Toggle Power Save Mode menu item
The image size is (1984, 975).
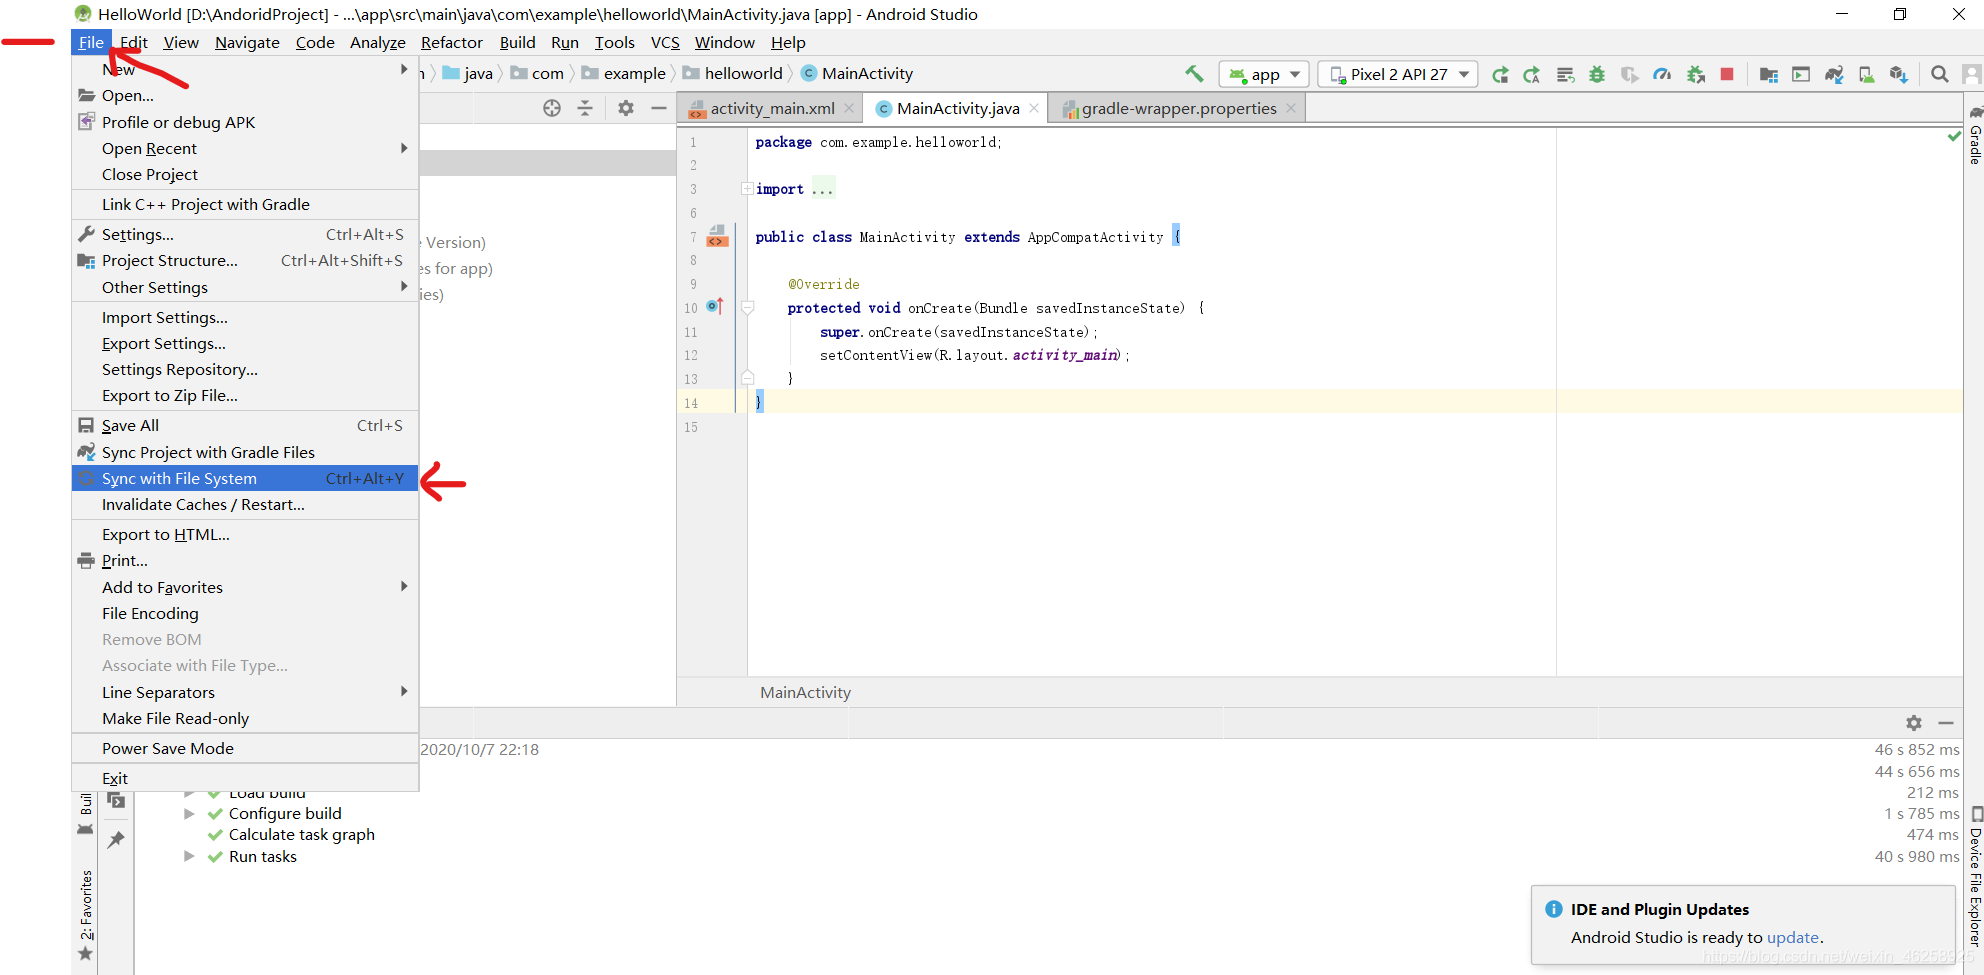(x=245, y=749)
